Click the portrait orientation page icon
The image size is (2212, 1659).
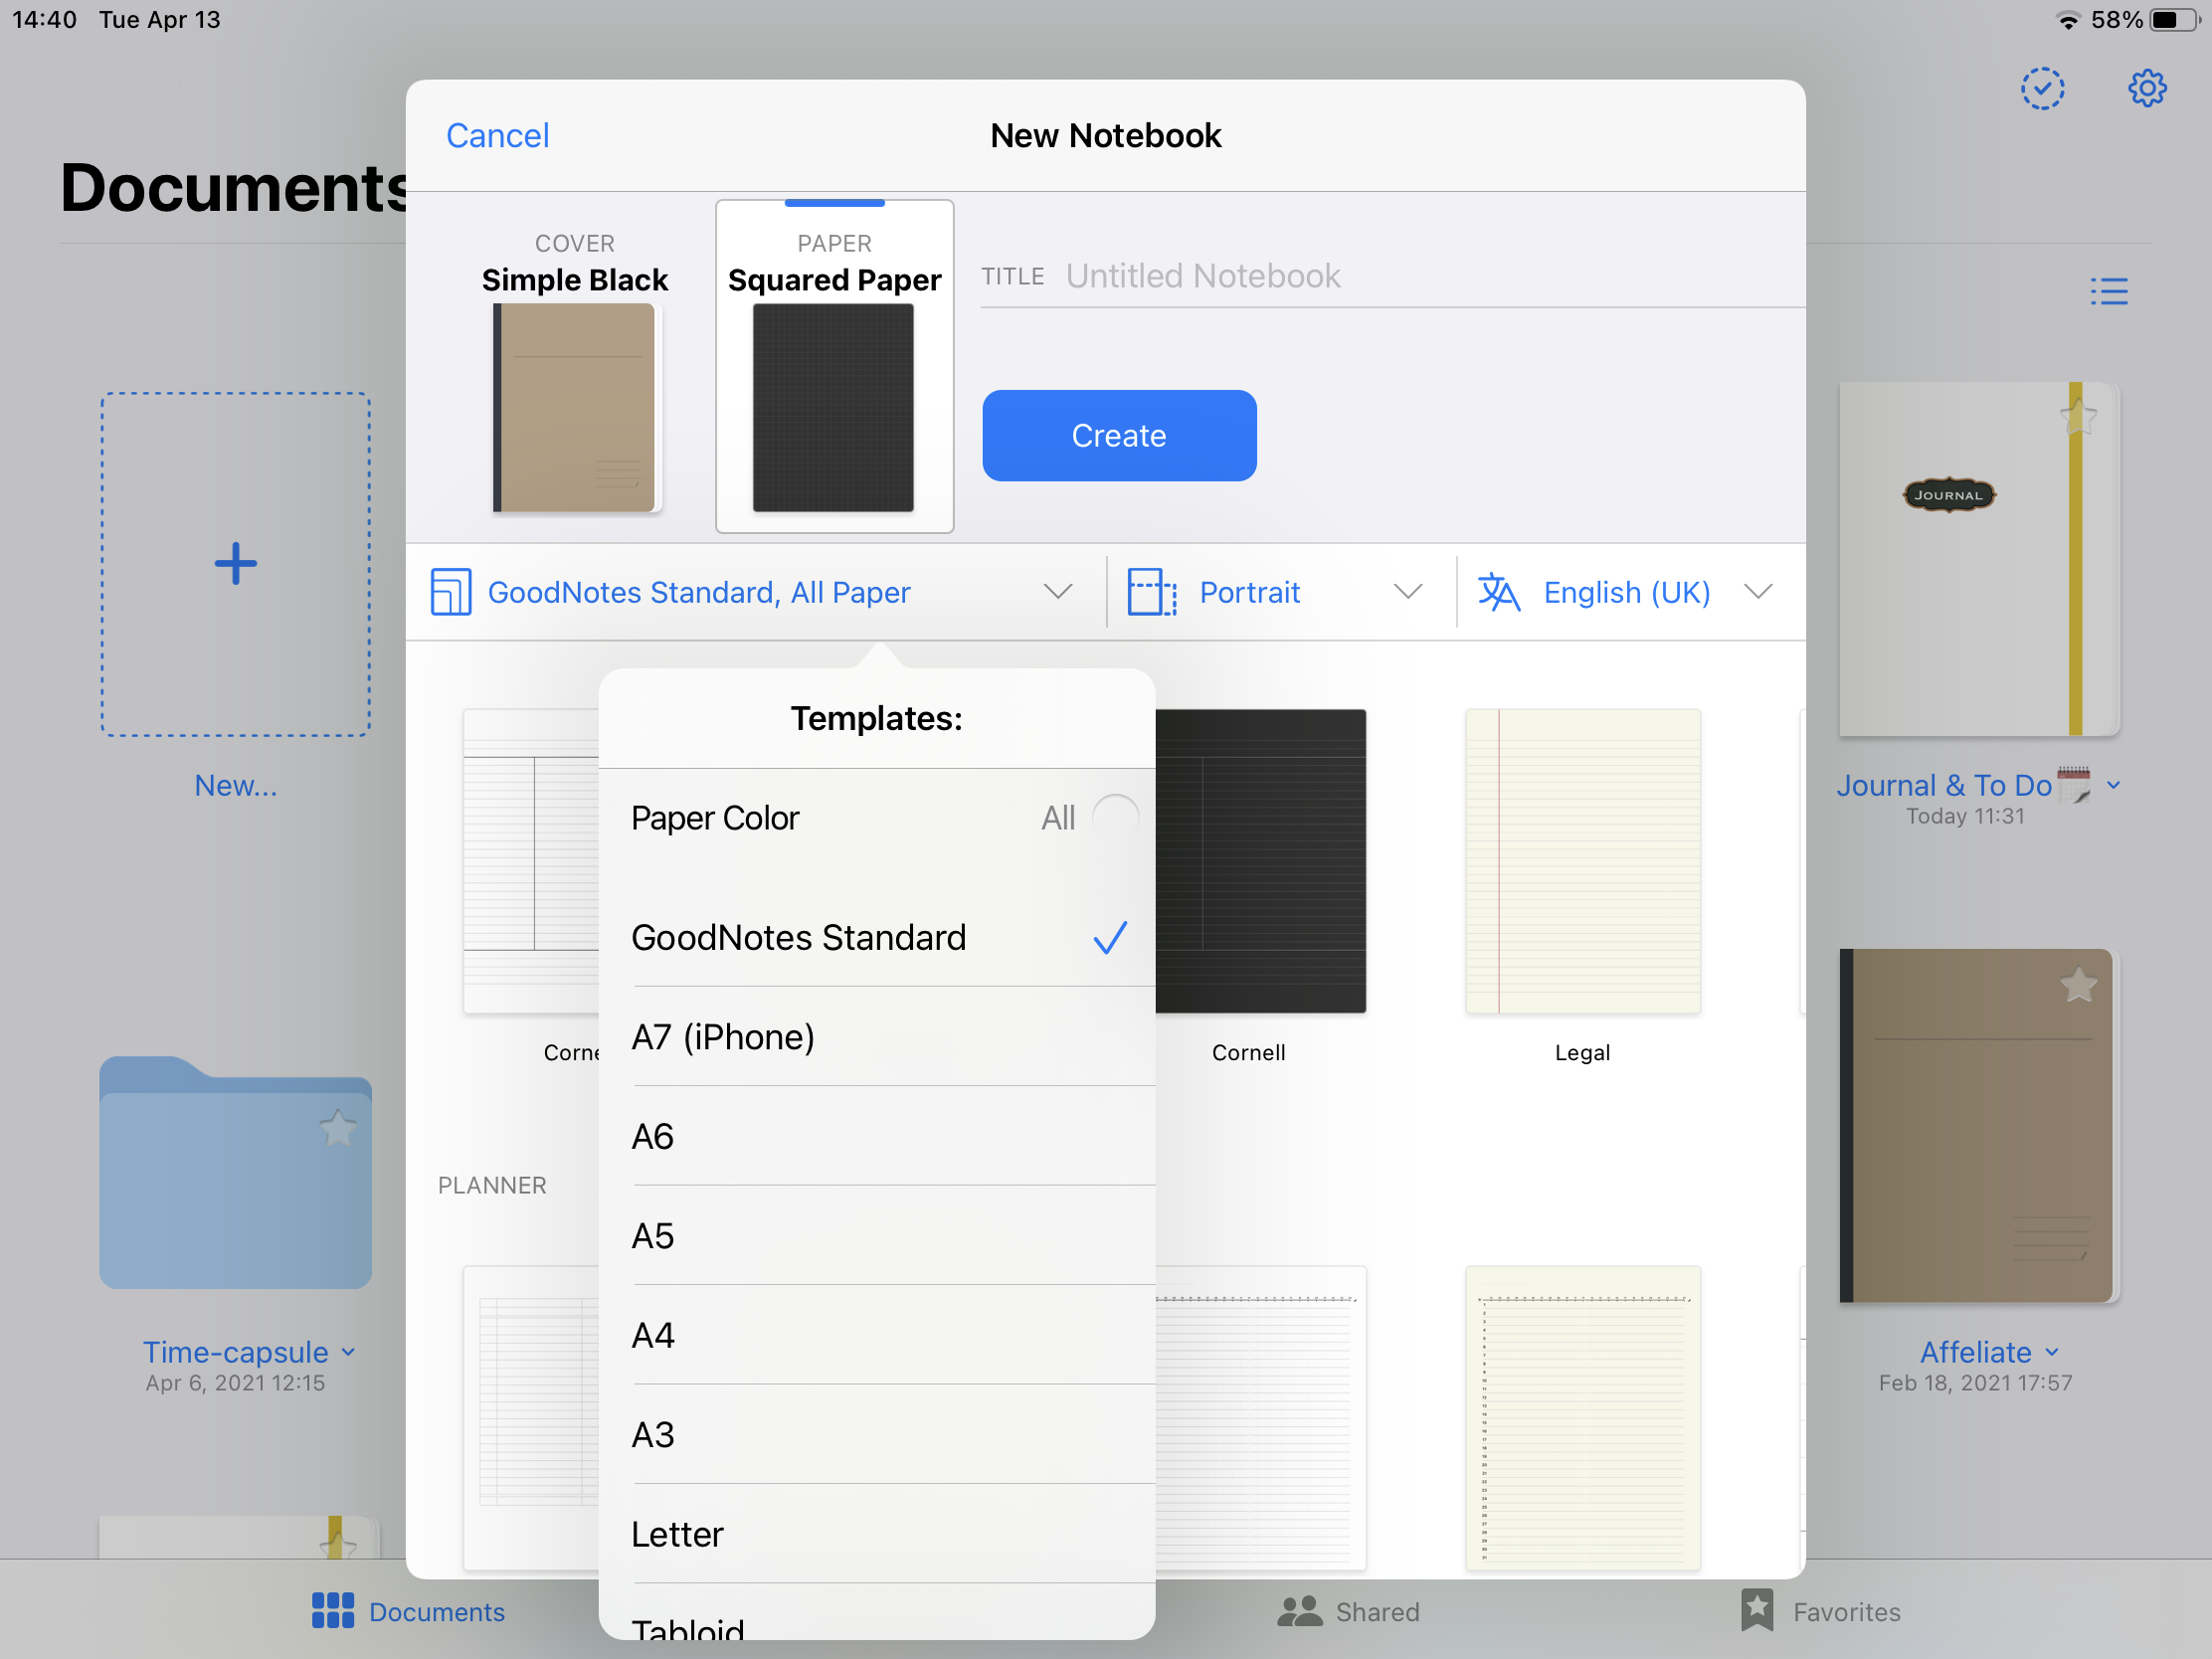[x=1151, y=592]
